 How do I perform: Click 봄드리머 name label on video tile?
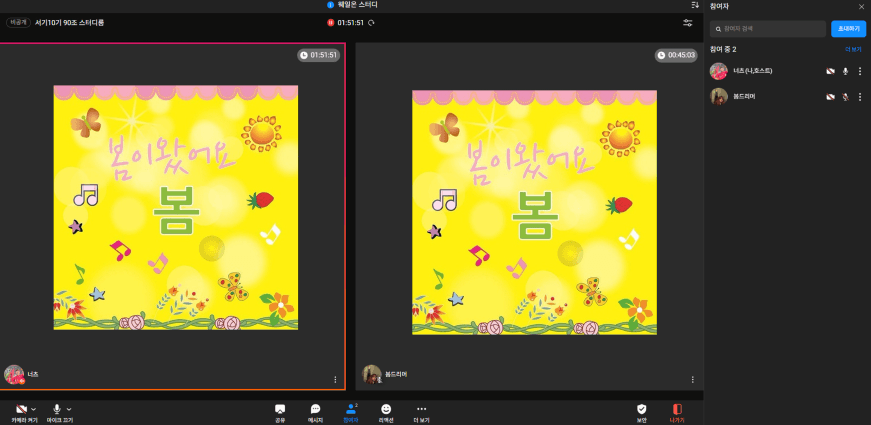pyautogui.click(x=396, y=374)
